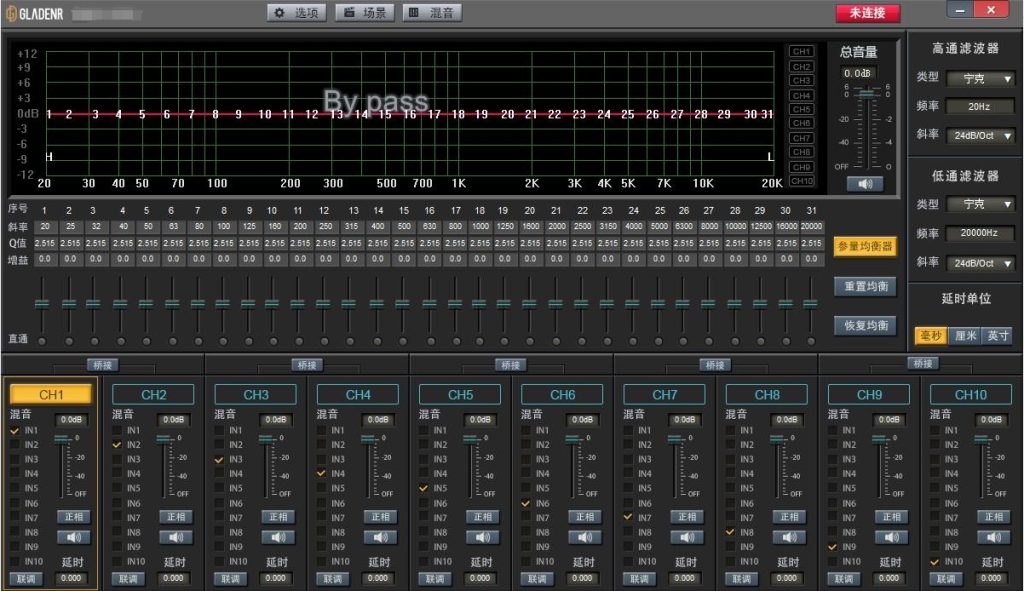Click the low-pass 频率 20000Hz field
Image resolution: width=1024 pixels, height=591 pixels.
click(x=979, y=233)
